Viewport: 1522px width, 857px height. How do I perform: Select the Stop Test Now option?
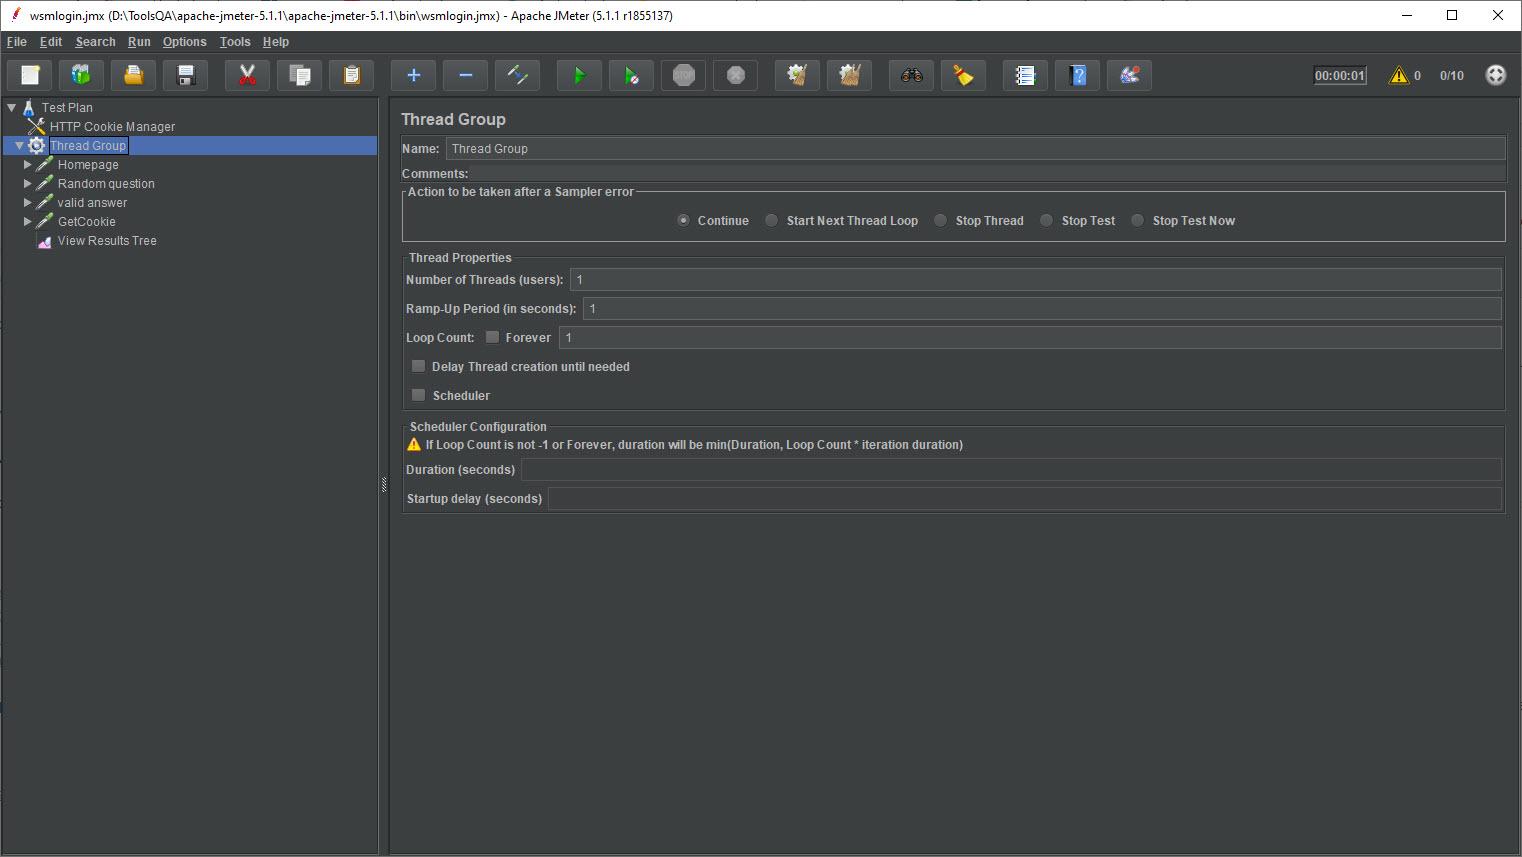click(1138, 221)
